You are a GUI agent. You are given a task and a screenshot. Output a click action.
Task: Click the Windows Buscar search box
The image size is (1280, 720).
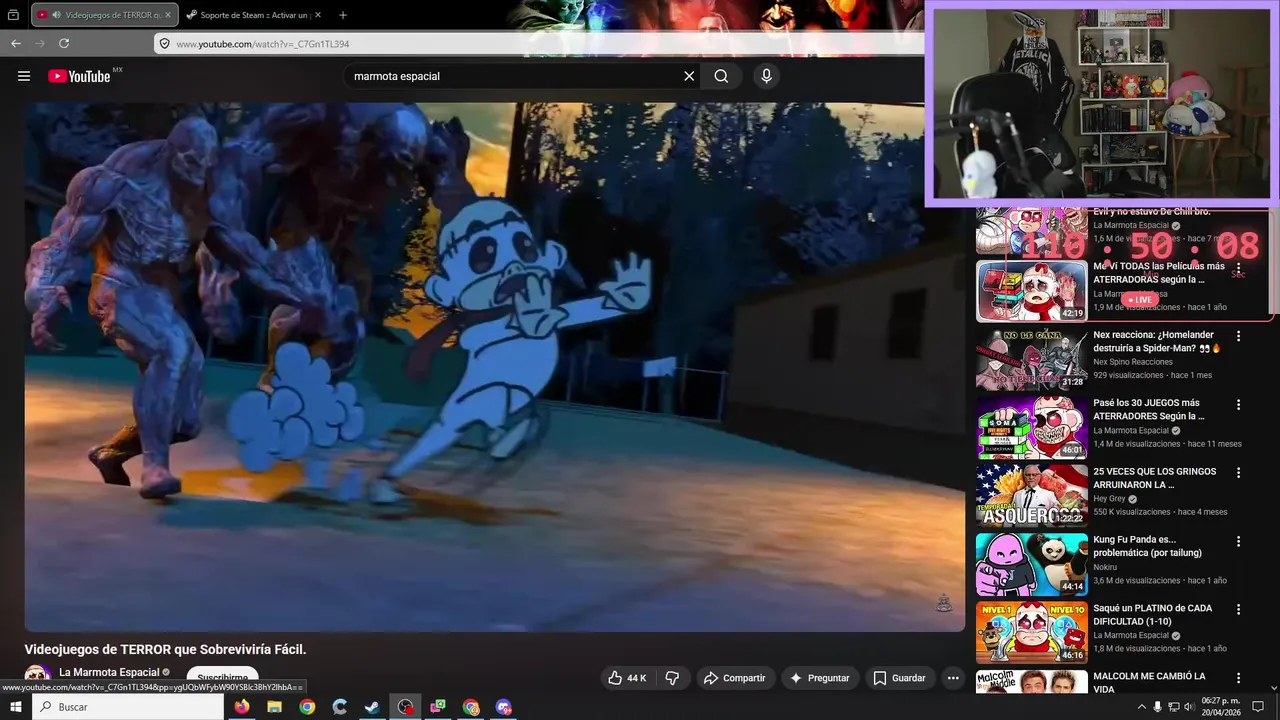point(128,707)
